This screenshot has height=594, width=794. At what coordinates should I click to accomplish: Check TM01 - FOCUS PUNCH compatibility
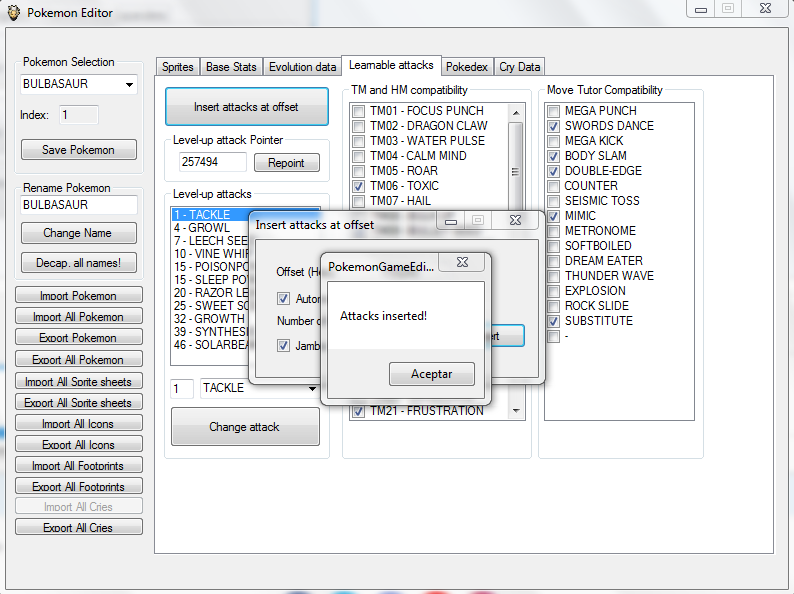coord(358,111)
